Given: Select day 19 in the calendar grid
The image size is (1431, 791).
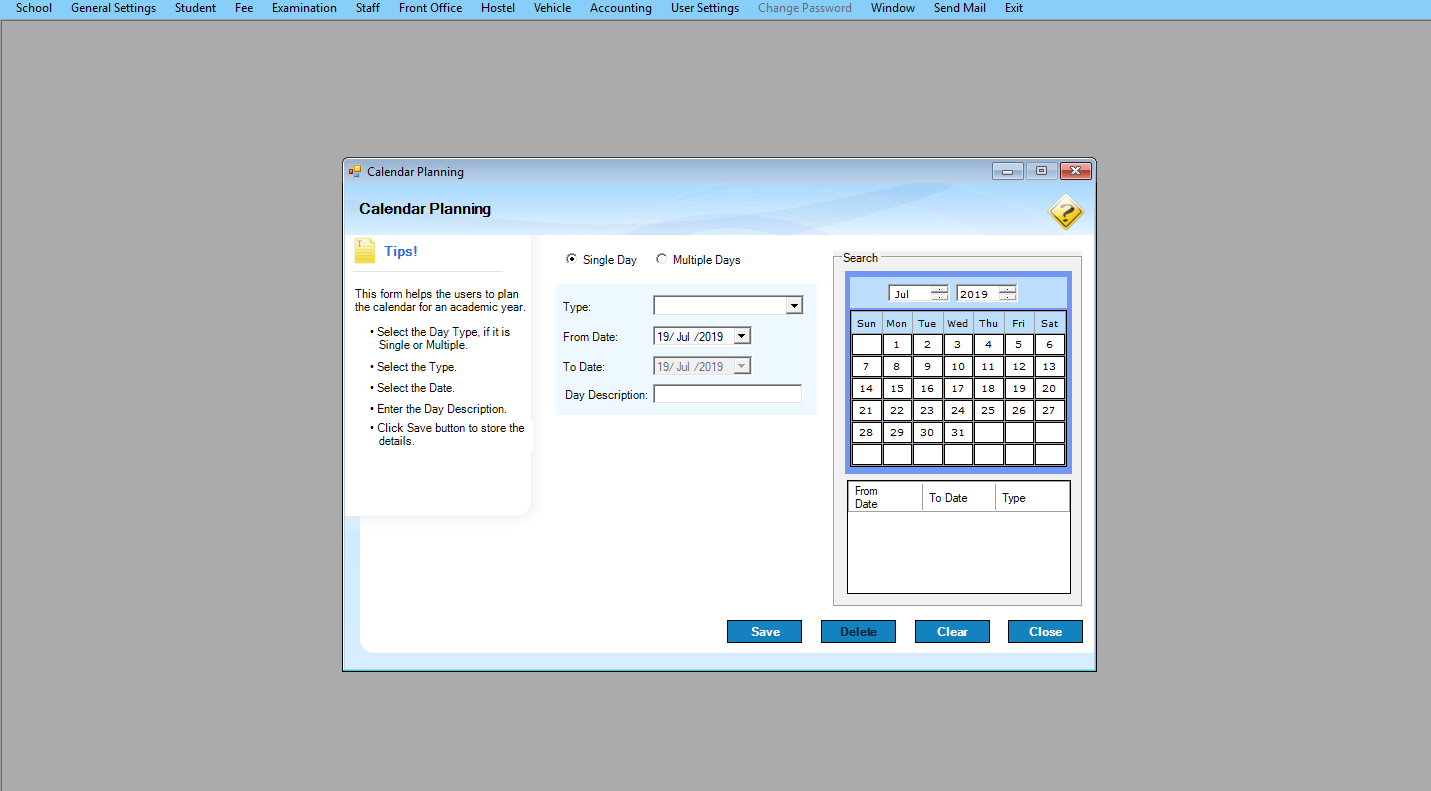Looking at the screenshot, I should (1018, 389).
